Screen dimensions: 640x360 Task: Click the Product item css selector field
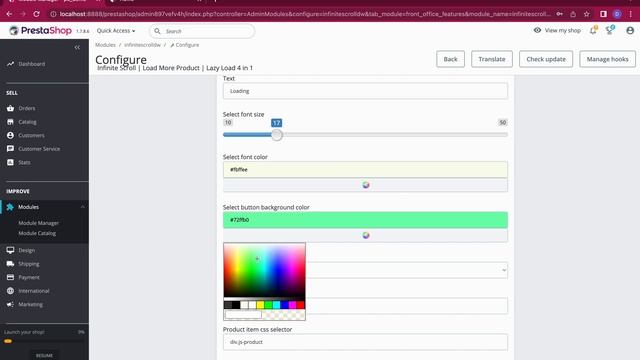coord(365,342)
